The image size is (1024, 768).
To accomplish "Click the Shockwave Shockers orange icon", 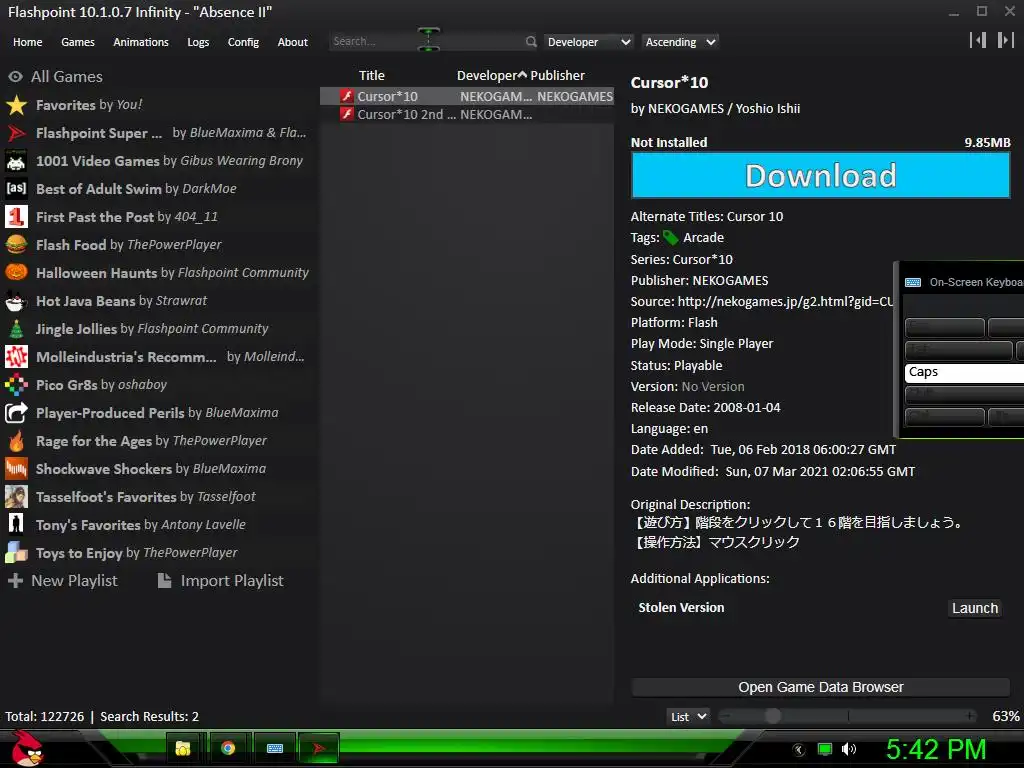I will pyautogui.click(x=16, y=469).
